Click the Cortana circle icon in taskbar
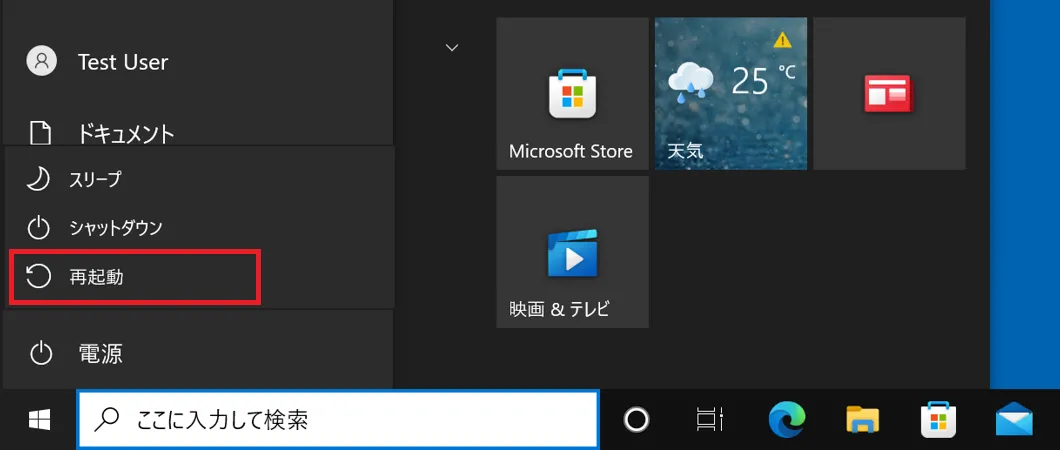The width and height of the screenshot is (1060, 450). click(x=636, y=420)
